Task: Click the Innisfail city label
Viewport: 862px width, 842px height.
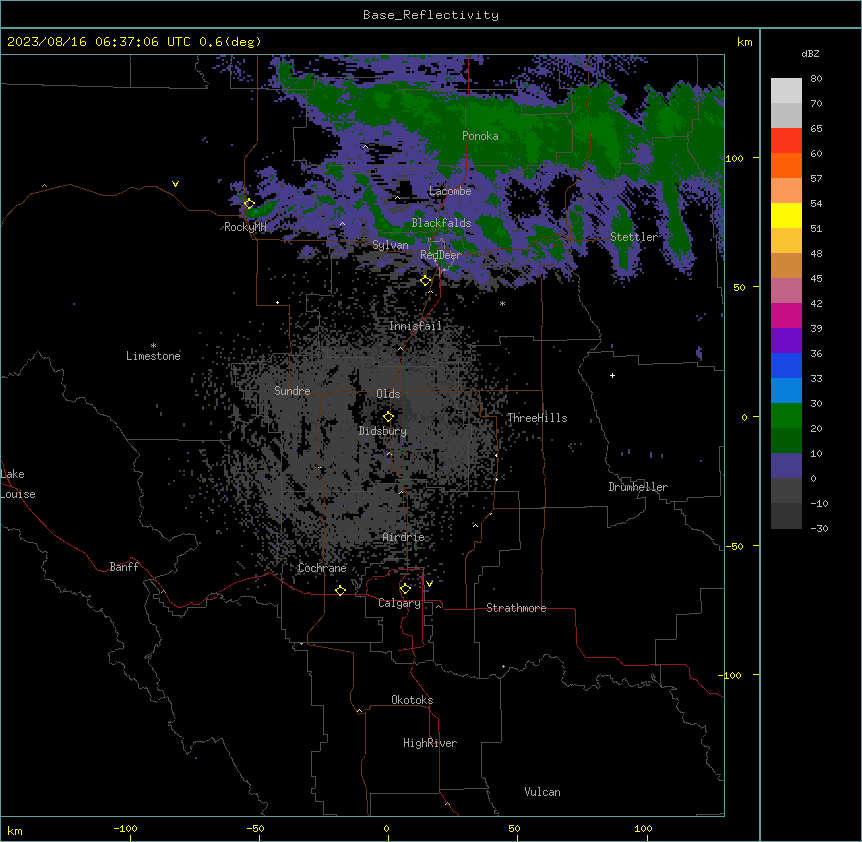Action: point(415,326)
